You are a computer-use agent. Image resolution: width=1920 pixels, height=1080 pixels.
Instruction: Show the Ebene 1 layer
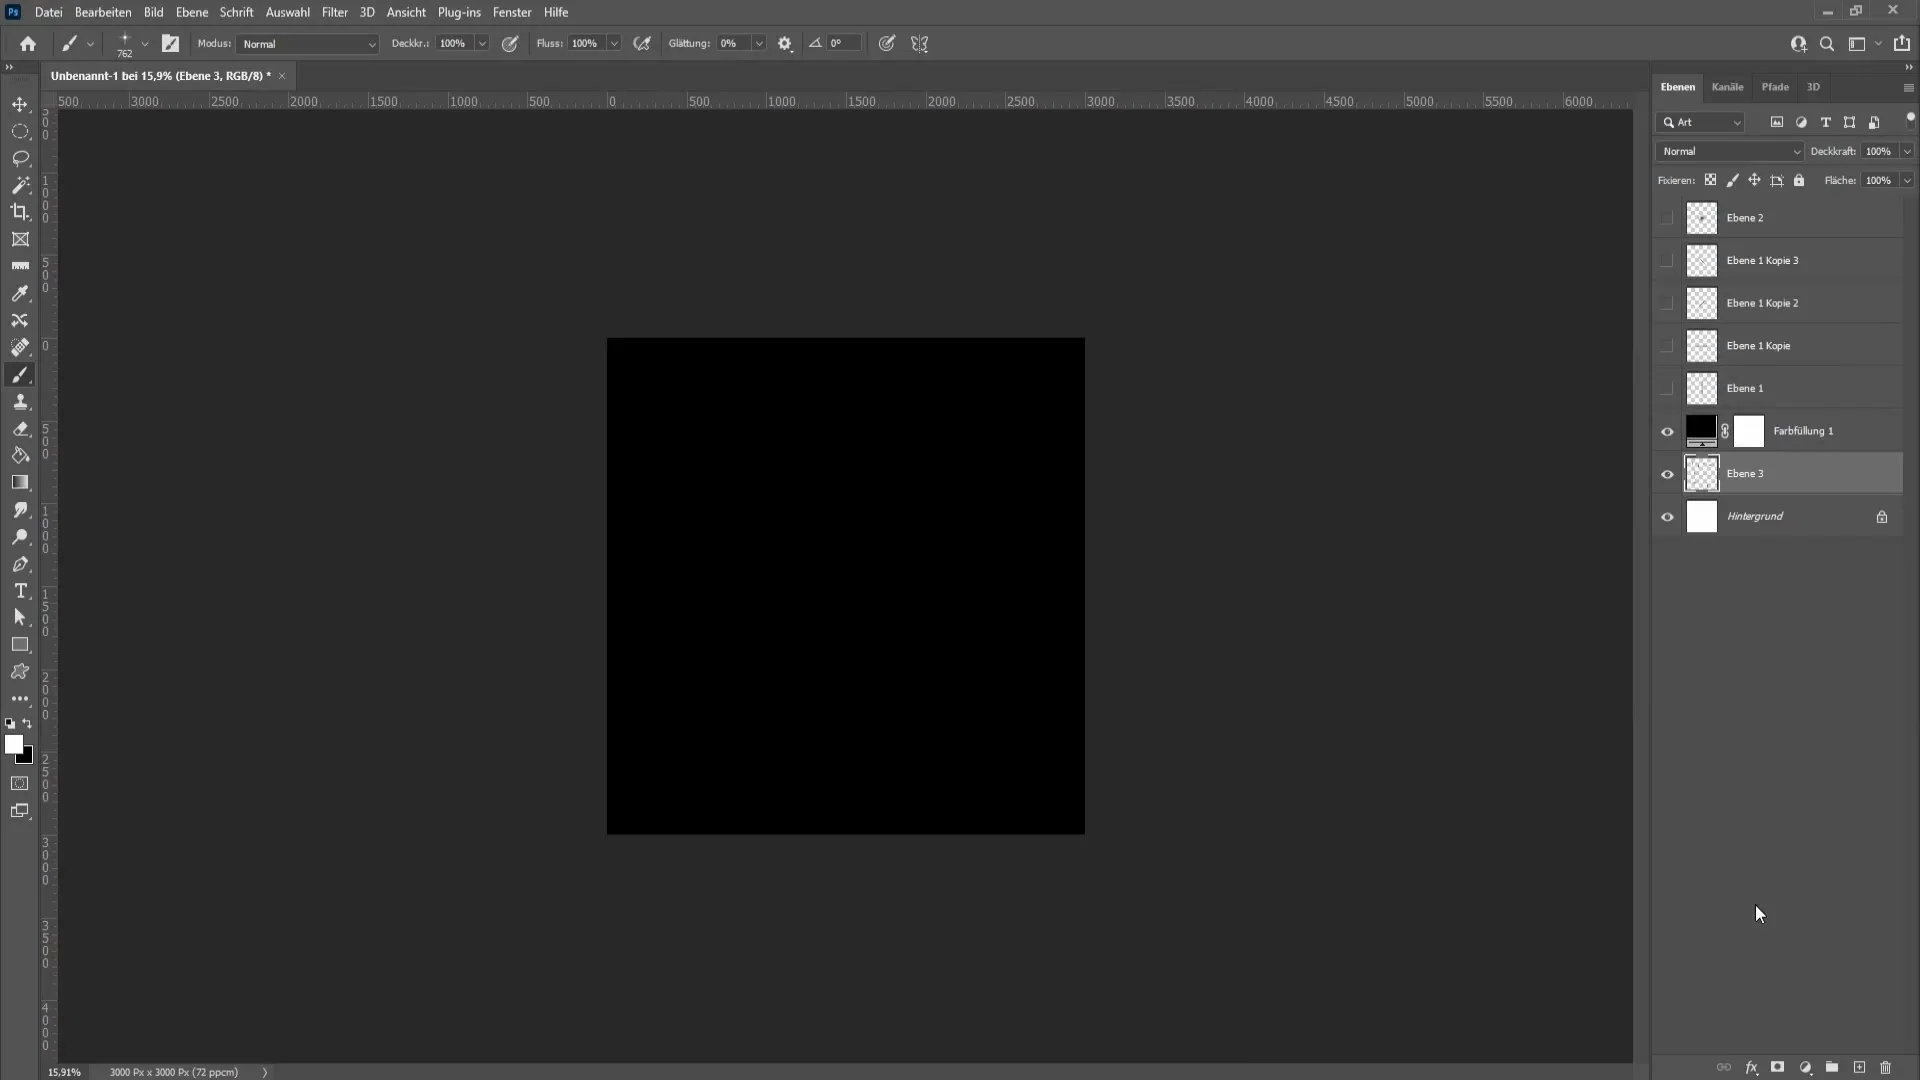1666,389
